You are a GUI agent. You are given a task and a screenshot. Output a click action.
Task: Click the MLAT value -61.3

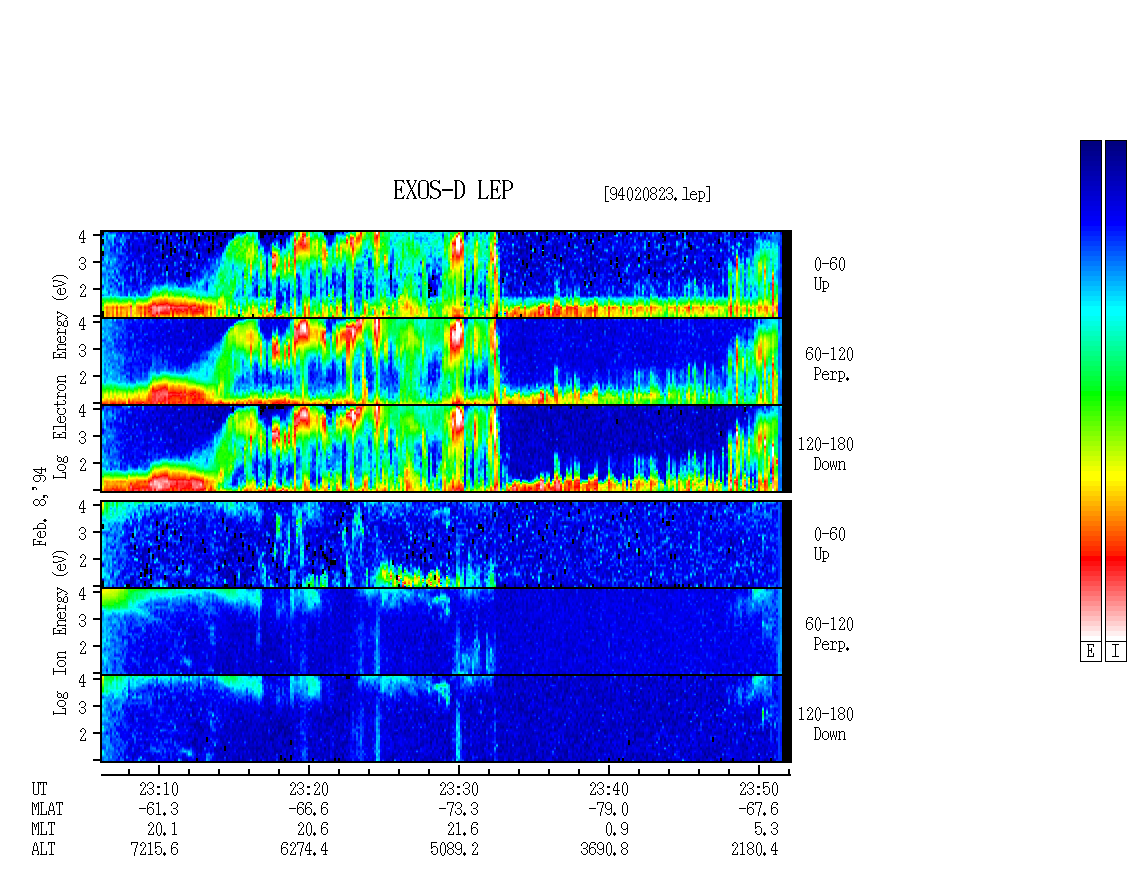click(159, 809)
